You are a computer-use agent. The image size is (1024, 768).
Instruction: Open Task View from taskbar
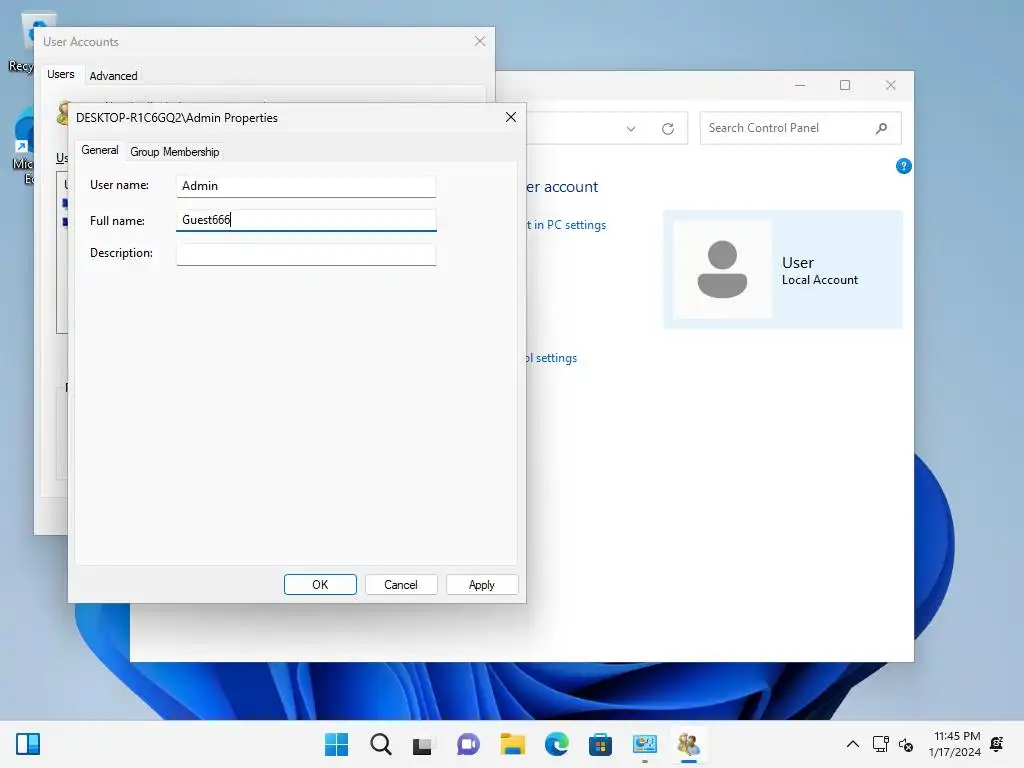tap(423, 744)
